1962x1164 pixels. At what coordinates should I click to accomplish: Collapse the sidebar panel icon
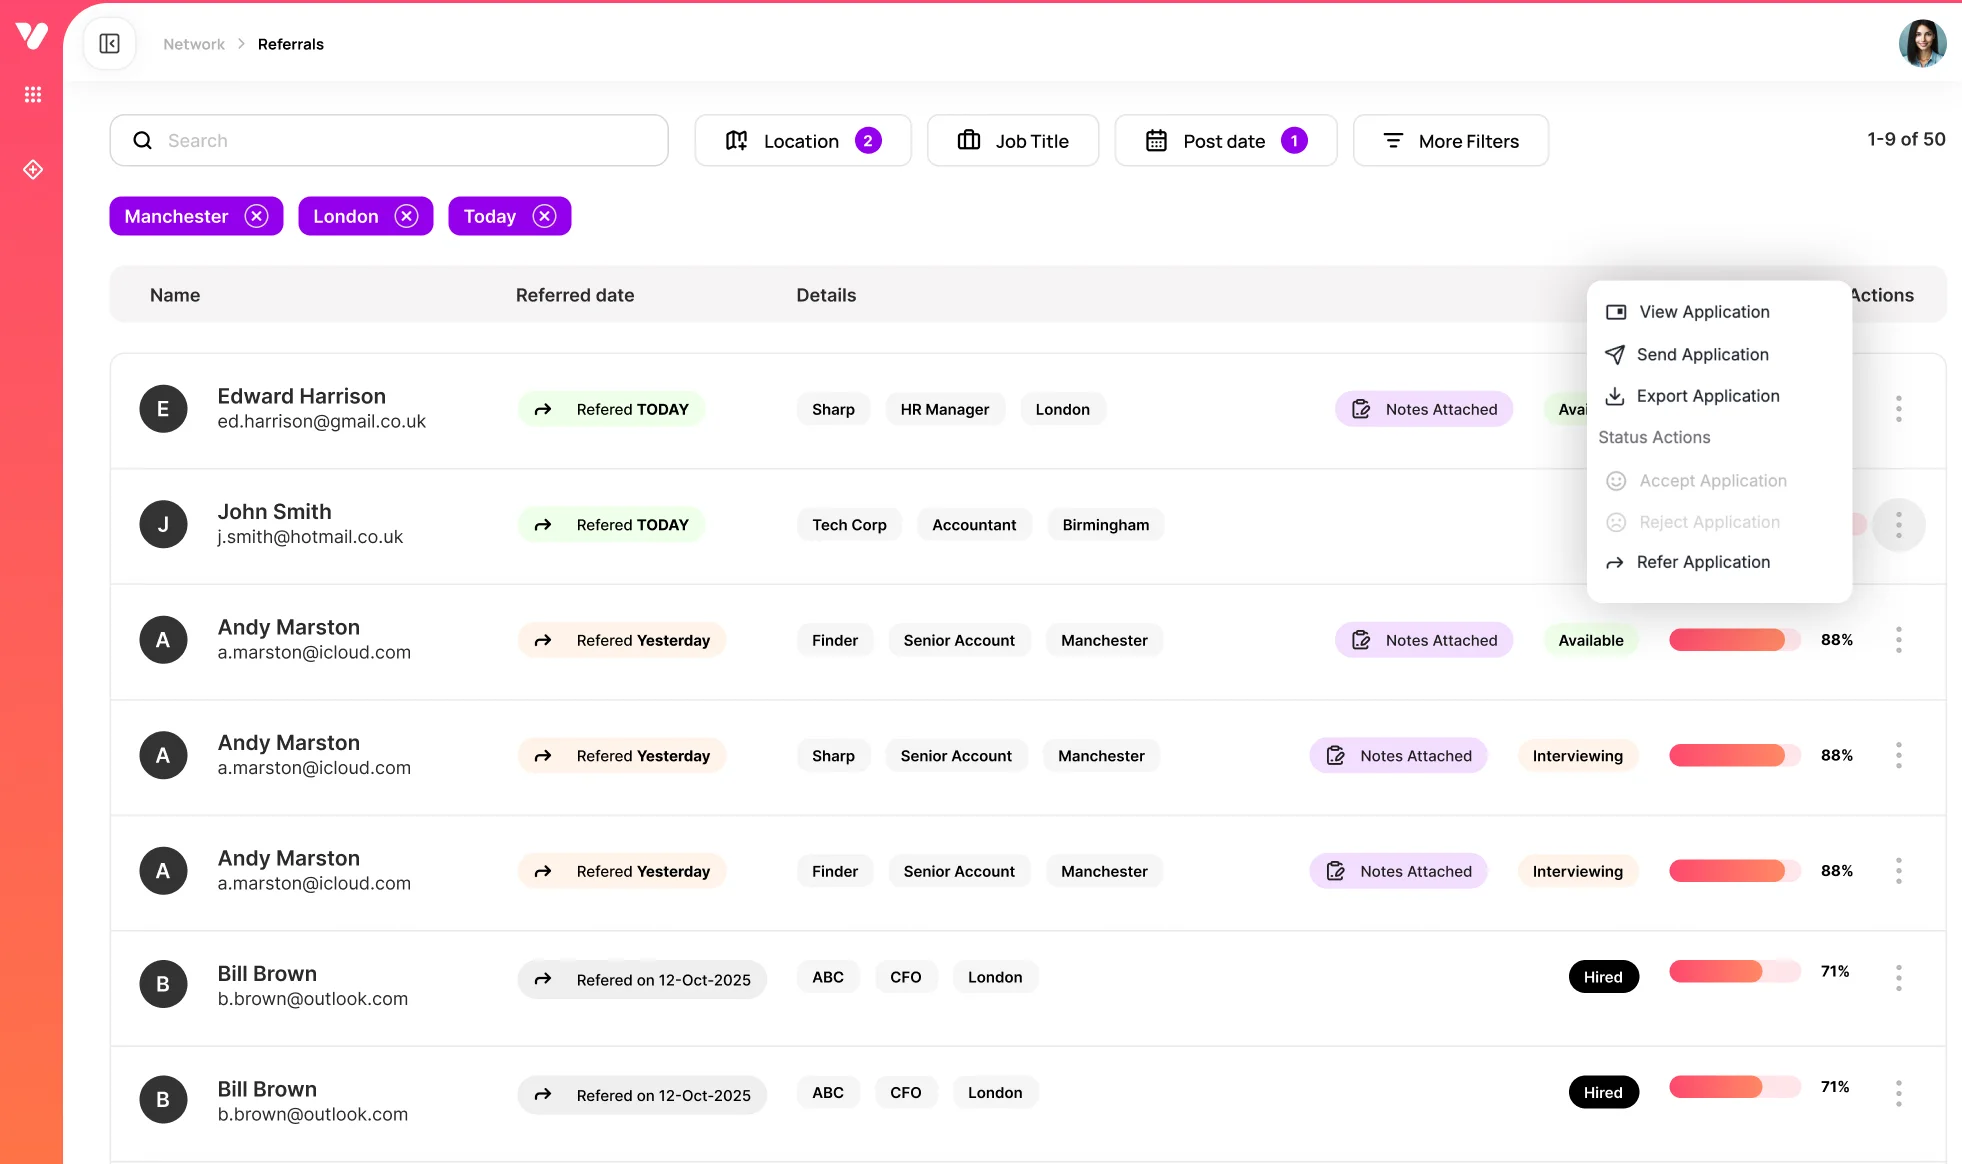tap(110, 44)
